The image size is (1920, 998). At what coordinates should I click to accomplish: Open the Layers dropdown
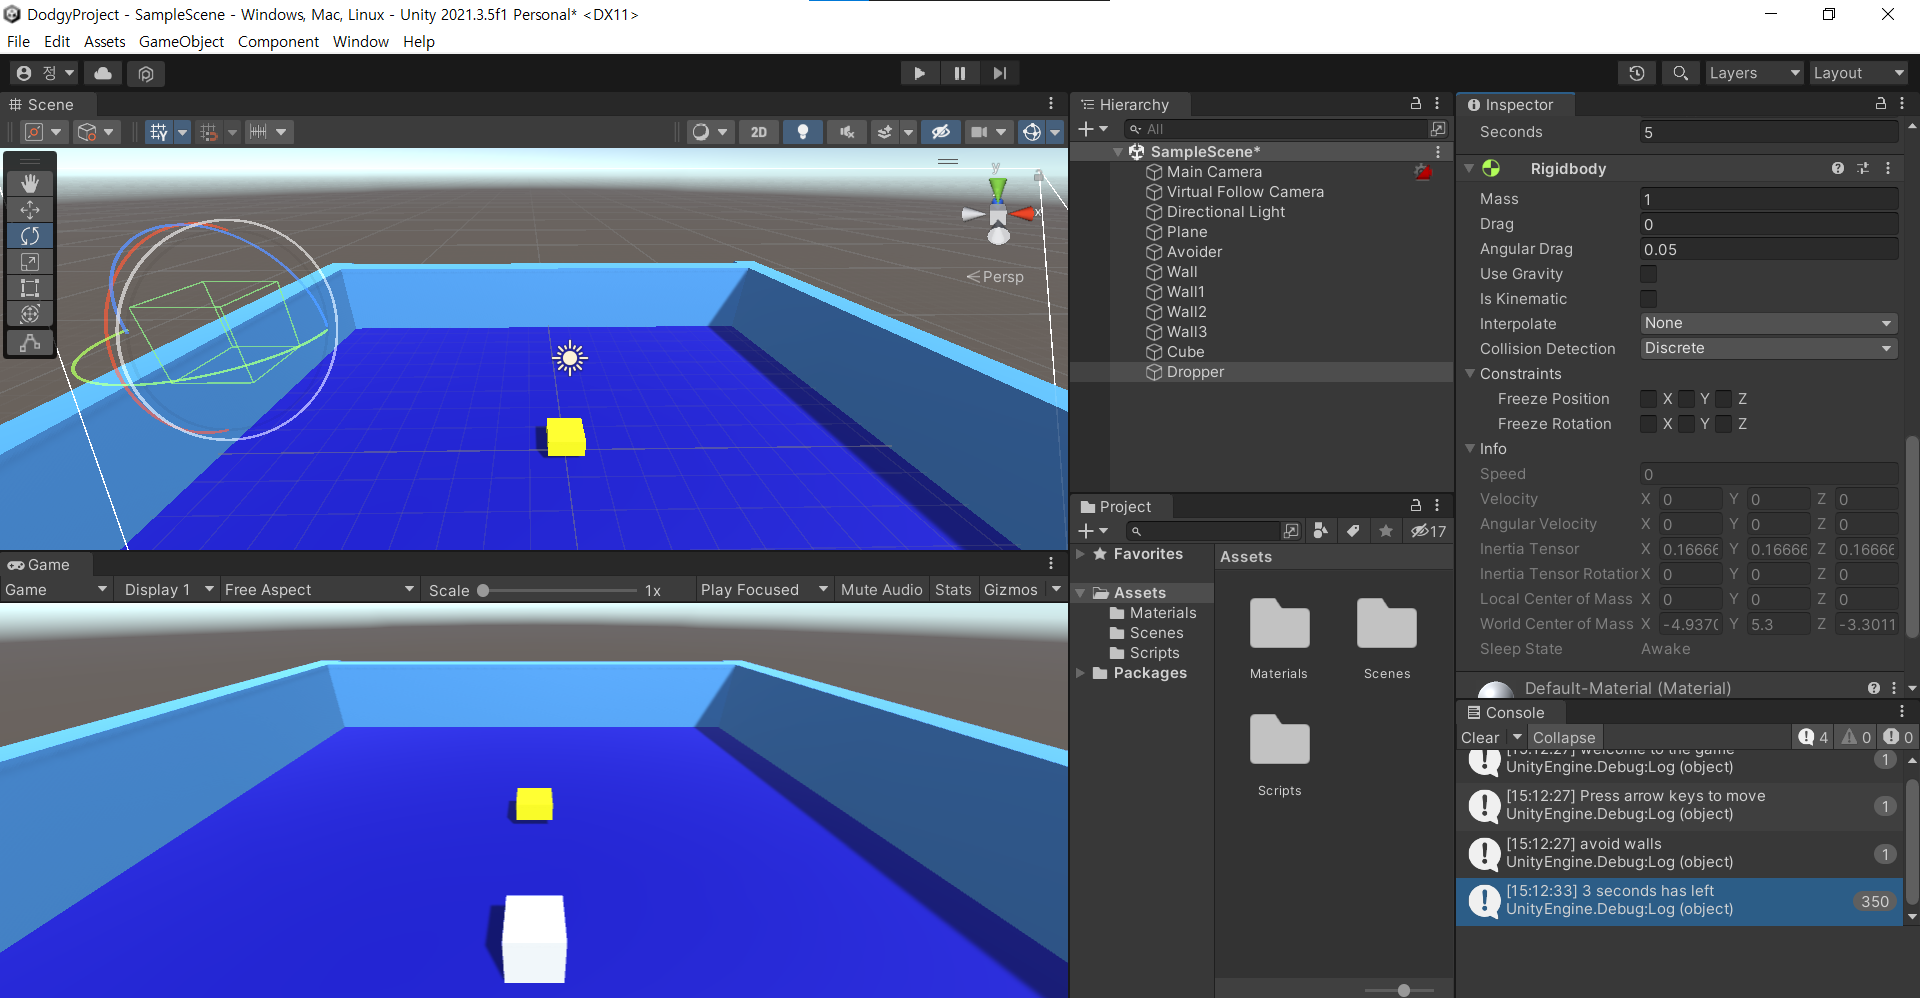click(x=1753, y=73)
